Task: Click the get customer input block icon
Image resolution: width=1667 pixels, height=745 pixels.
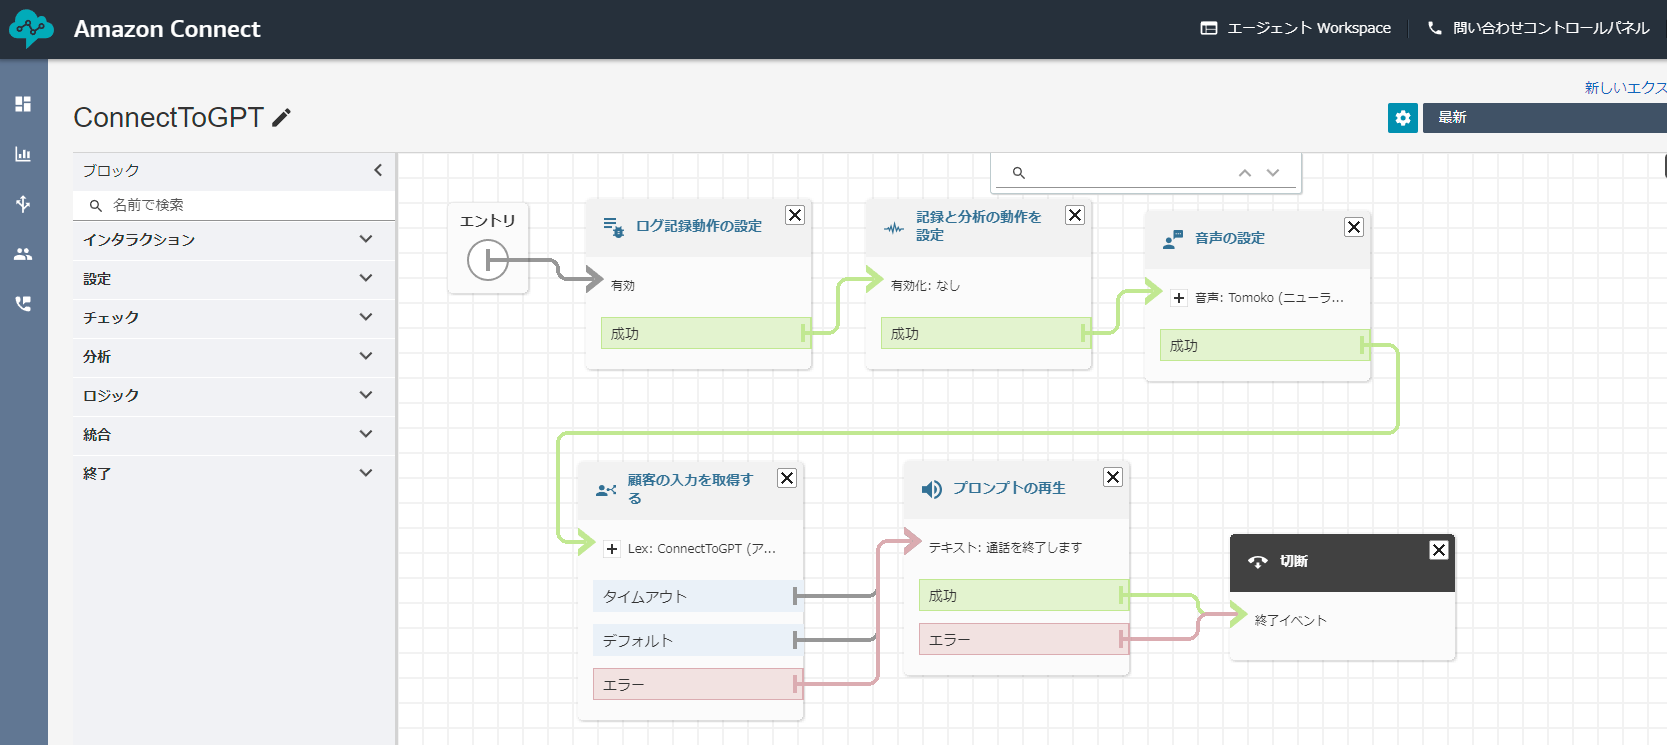Action: (x=606, y=490)
